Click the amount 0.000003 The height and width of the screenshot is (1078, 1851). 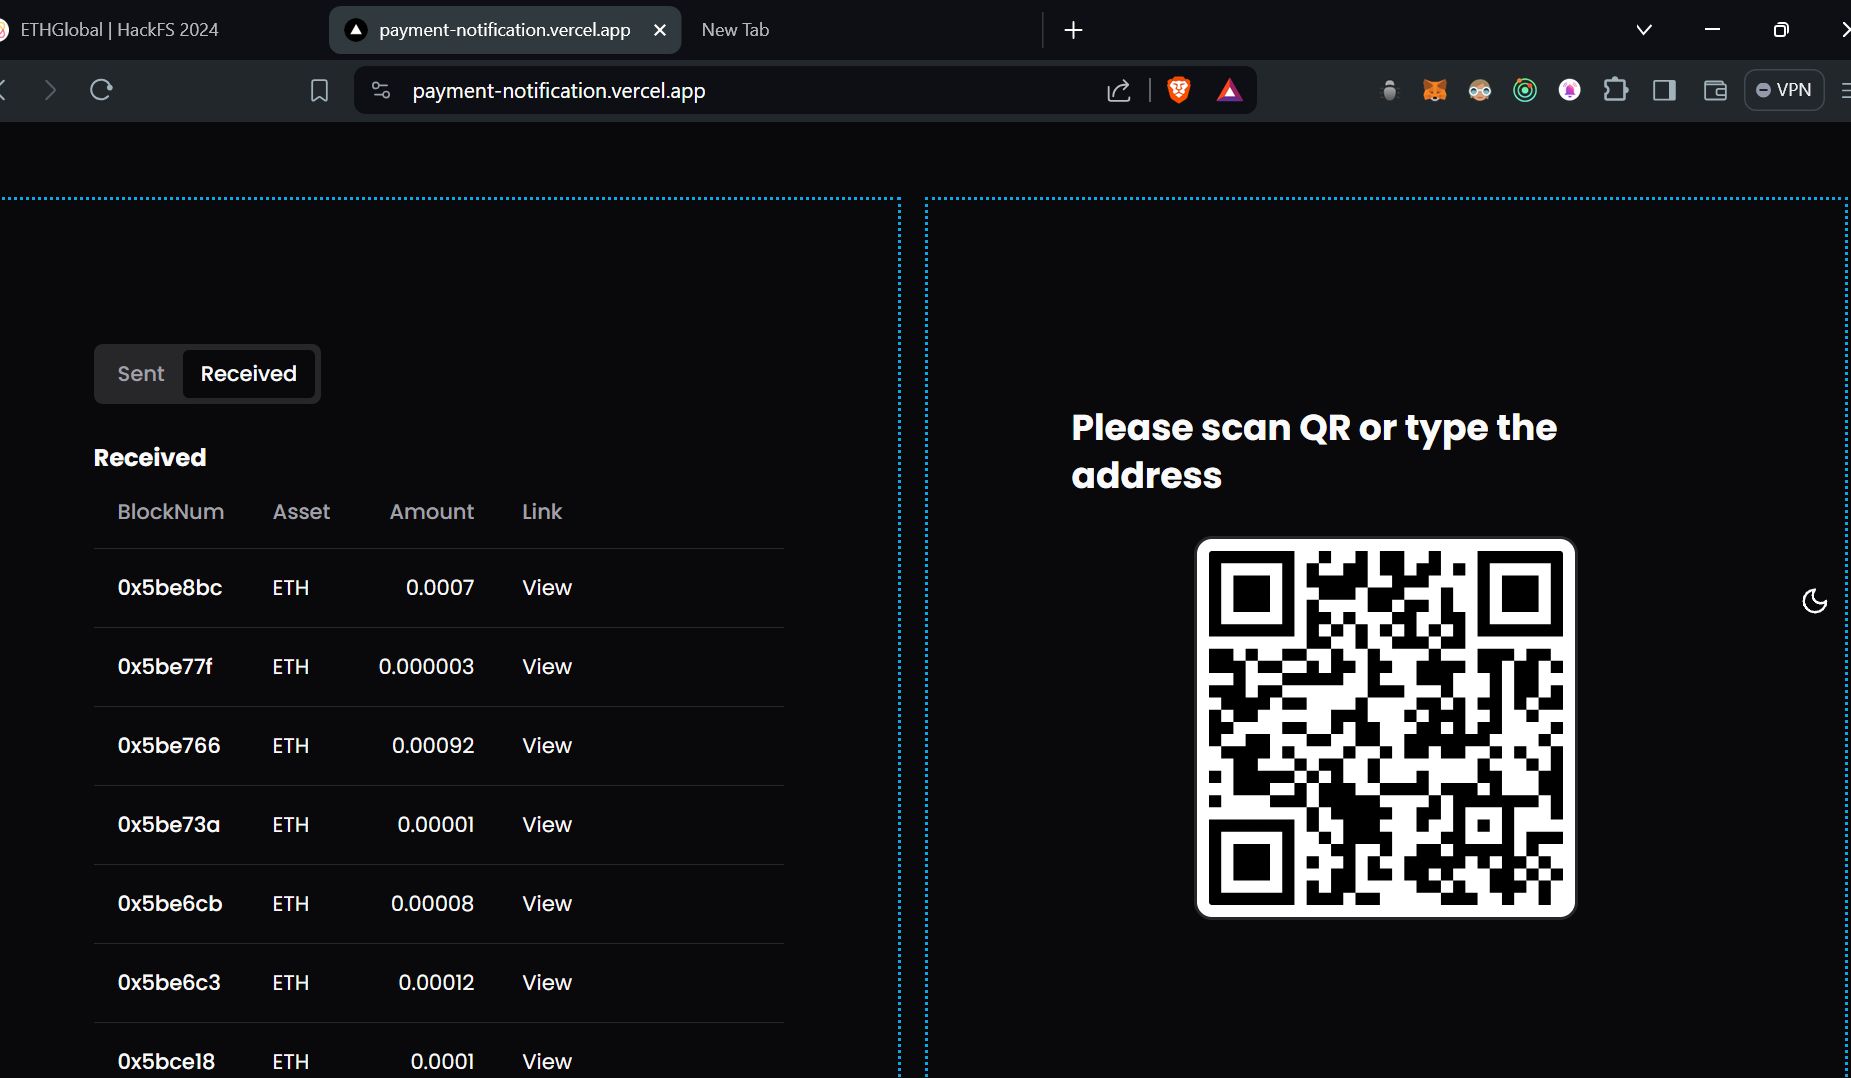point(426,667)
